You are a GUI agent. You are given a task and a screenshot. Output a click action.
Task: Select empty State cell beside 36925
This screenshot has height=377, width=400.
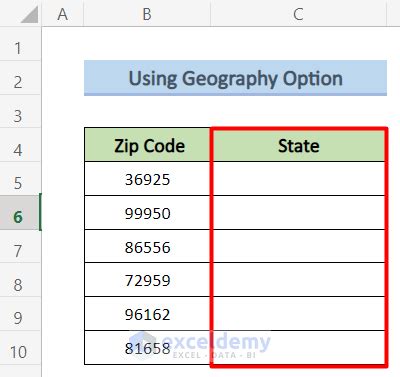click(x=299, y=179)
